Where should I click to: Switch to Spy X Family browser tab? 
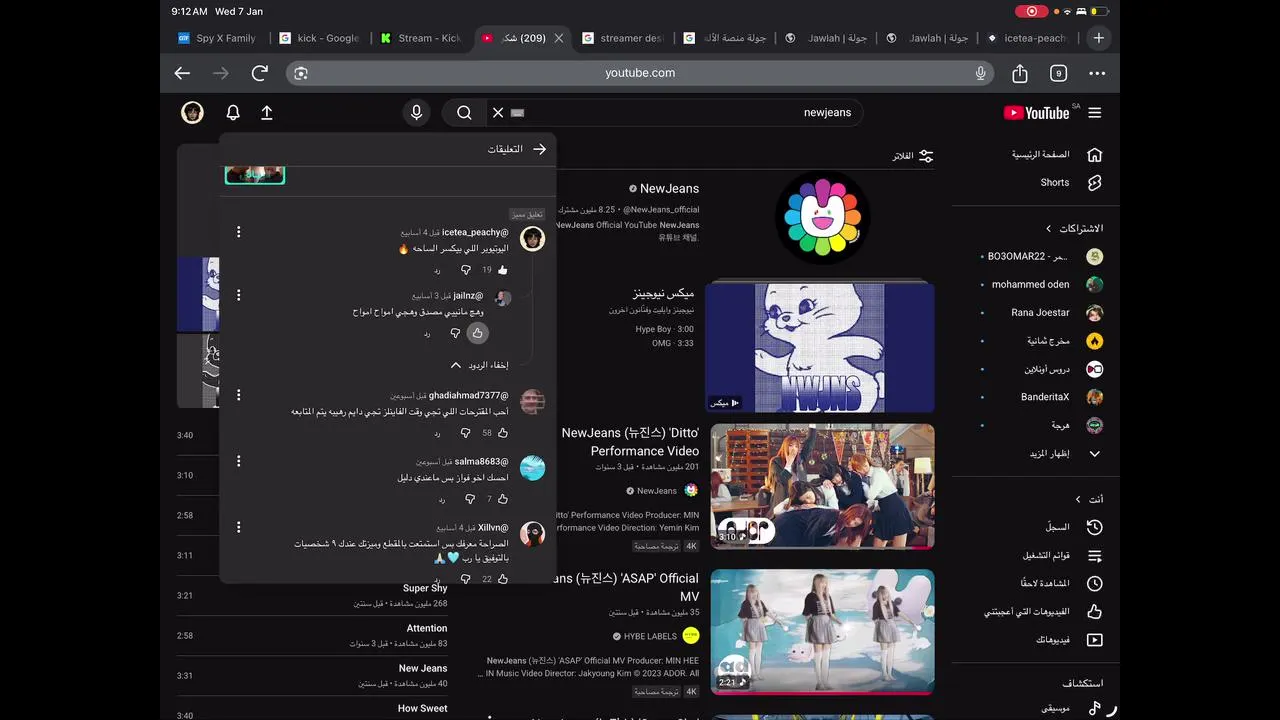[217, 38]
